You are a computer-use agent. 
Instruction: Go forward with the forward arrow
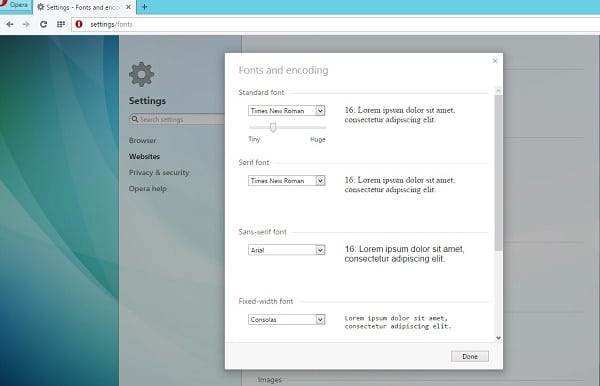[26, 24]
